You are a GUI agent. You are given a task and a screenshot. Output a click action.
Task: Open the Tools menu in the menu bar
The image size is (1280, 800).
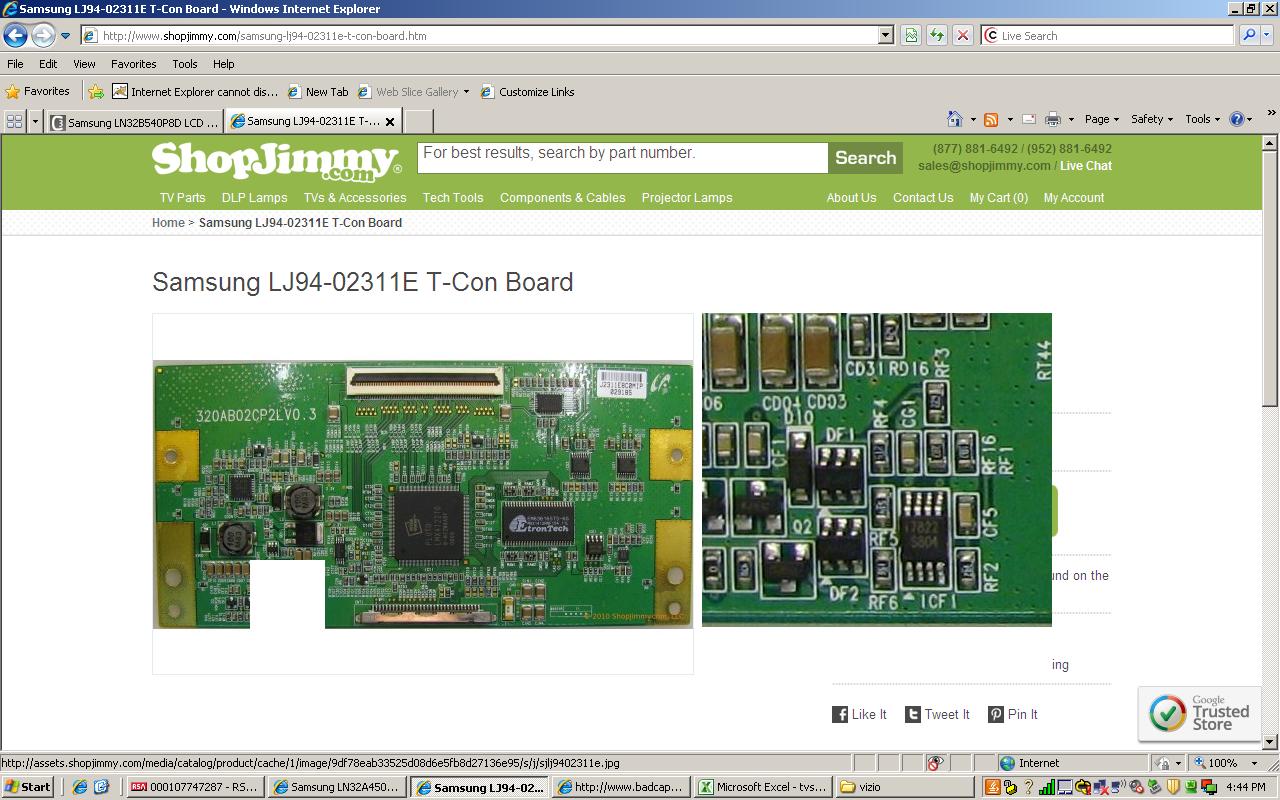click(x=184, y=64)
